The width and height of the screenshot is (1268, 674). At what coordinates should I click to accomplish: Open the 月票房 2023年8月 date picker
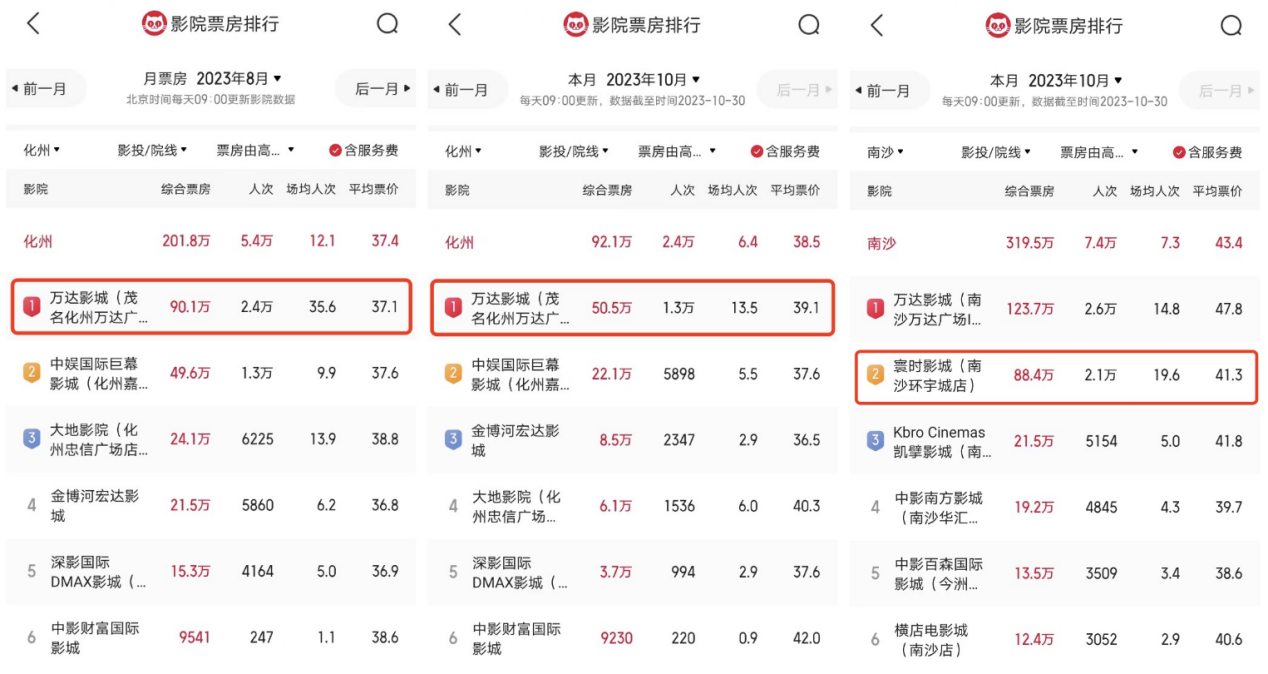[x=212, y=78]
